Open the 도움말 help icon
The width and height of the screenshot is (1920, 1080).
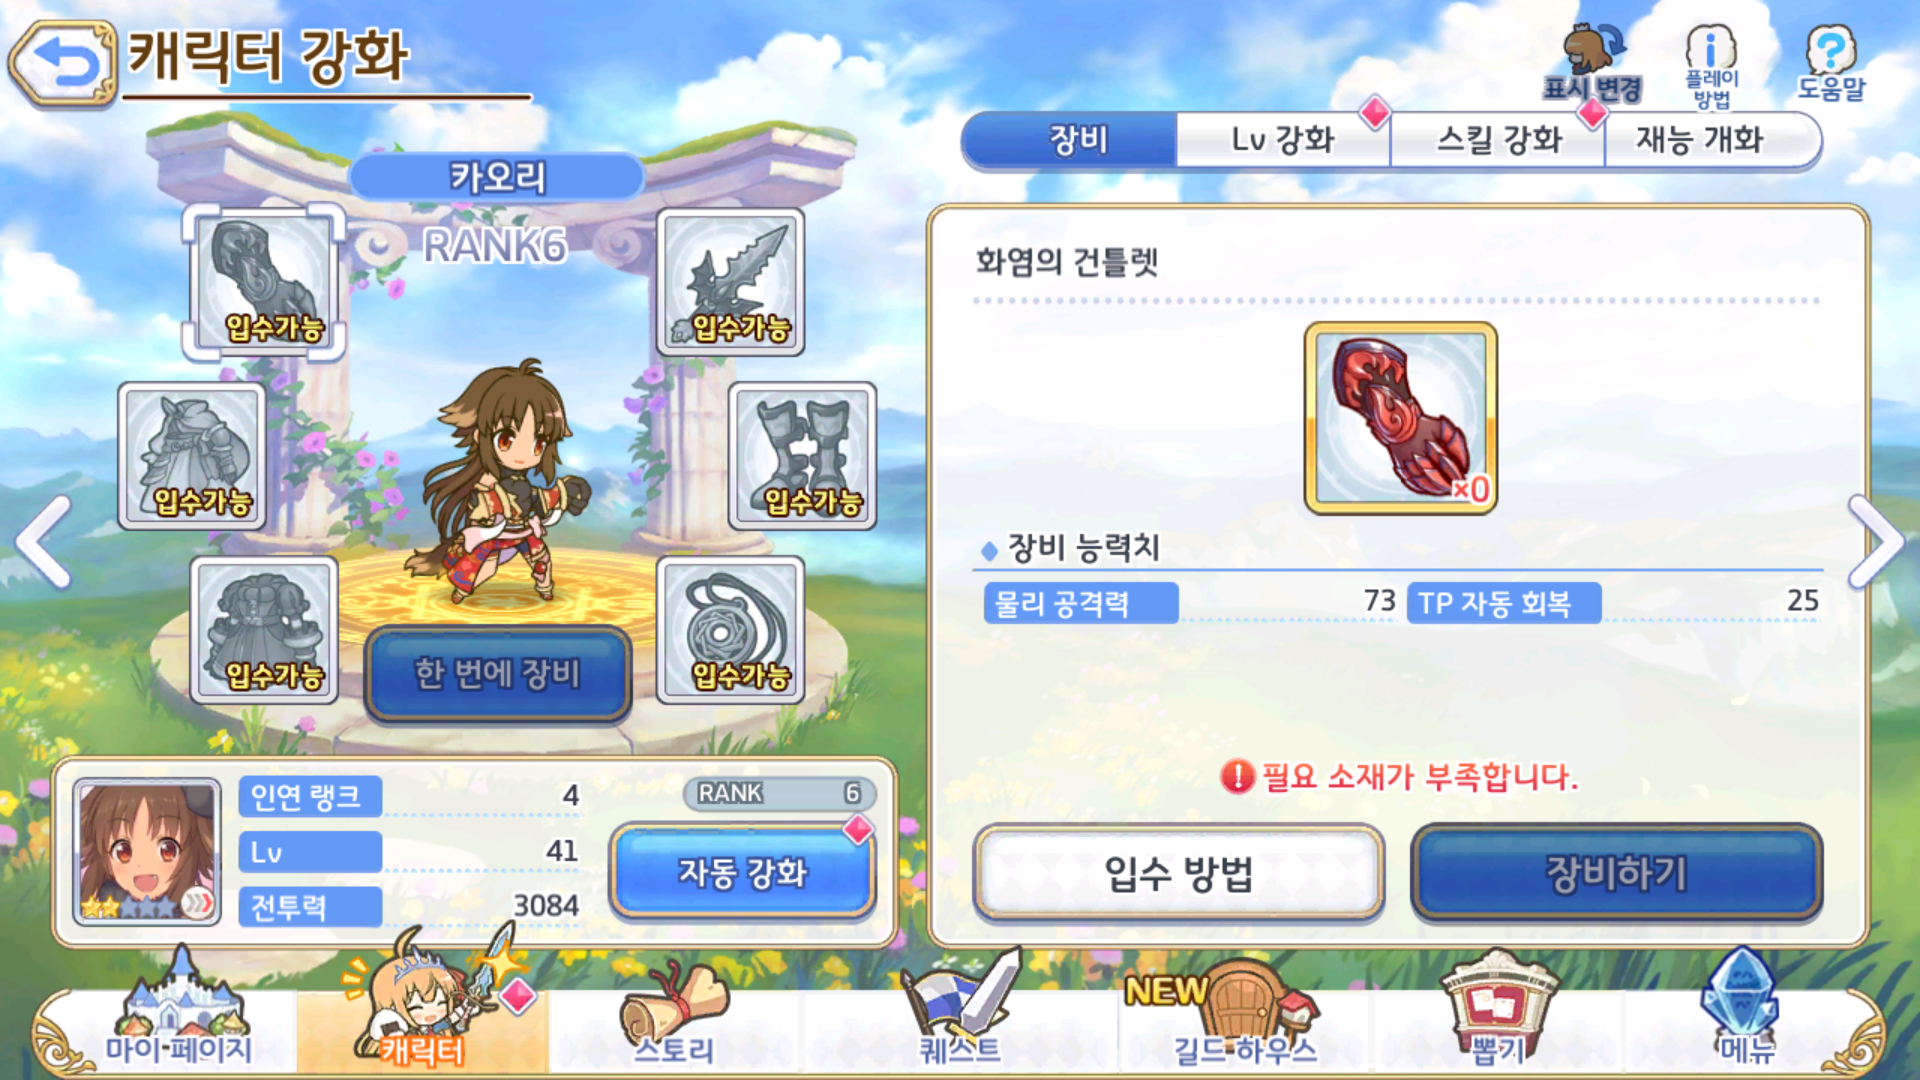click(x=1830, y=62)
